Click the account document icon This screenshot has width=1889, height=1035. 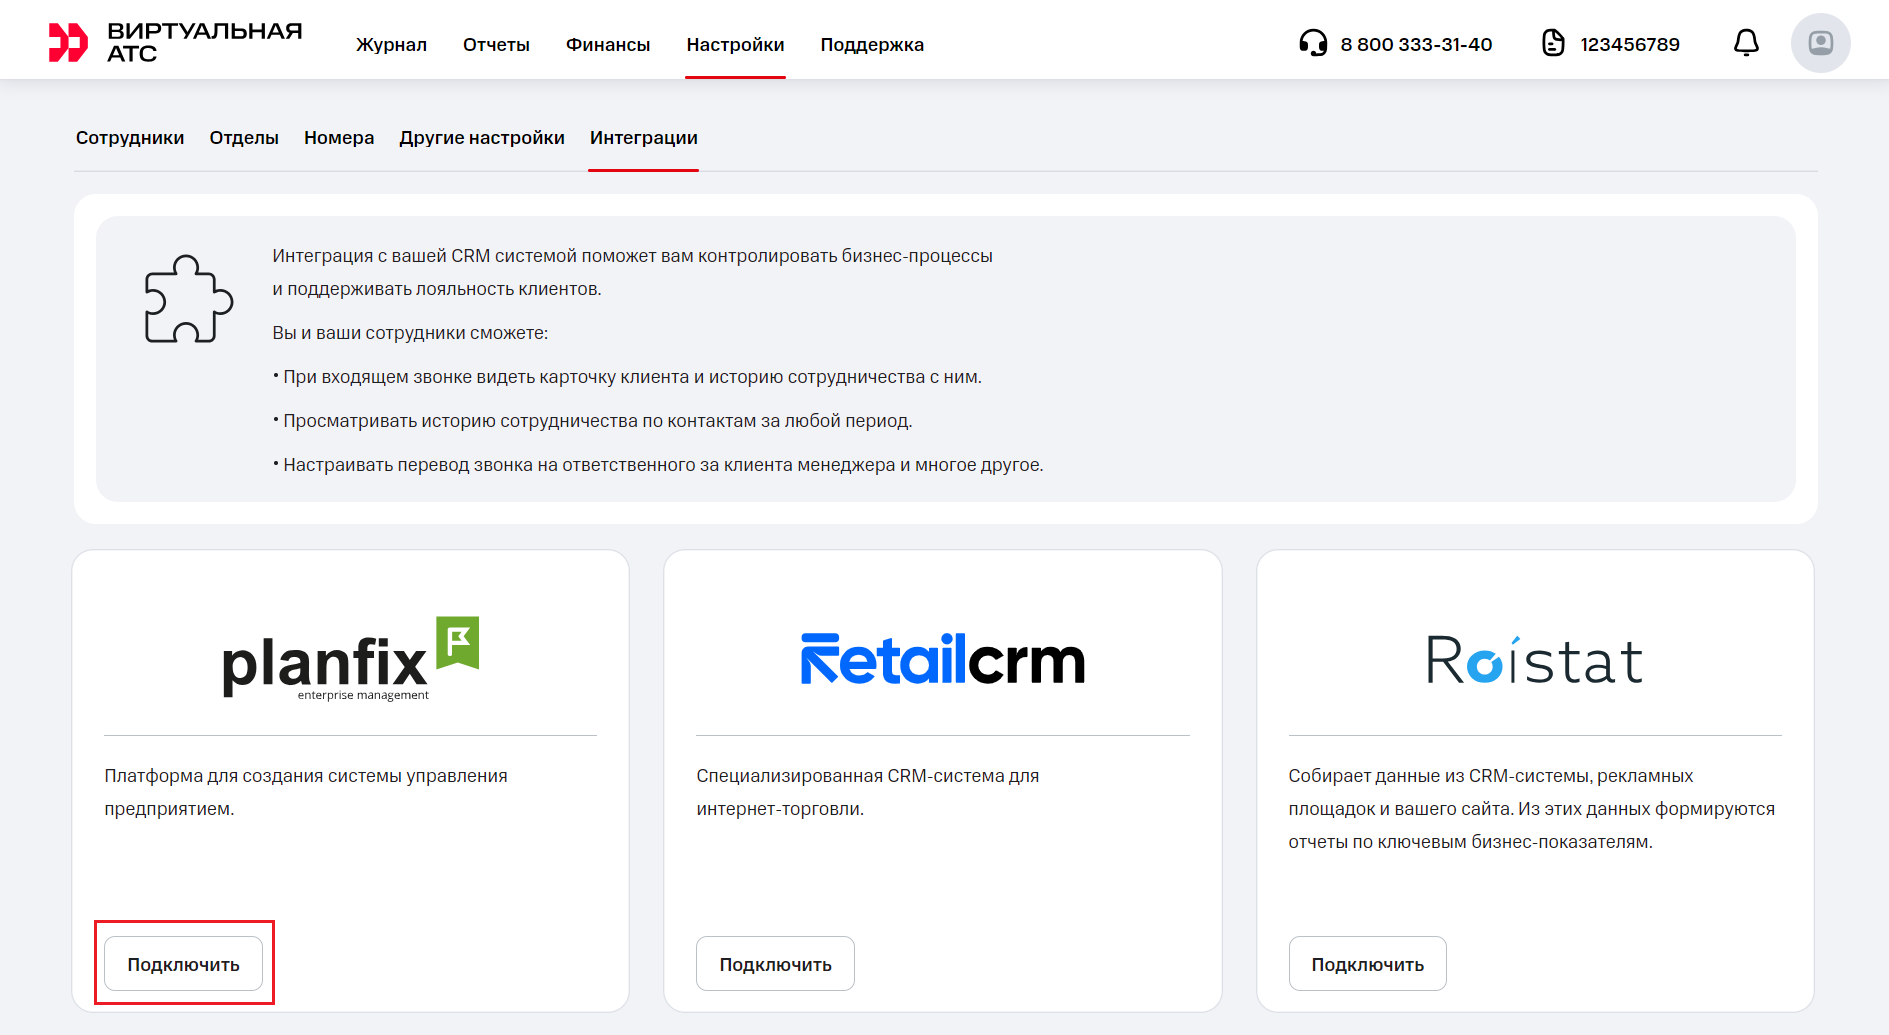pos(1553,43)
